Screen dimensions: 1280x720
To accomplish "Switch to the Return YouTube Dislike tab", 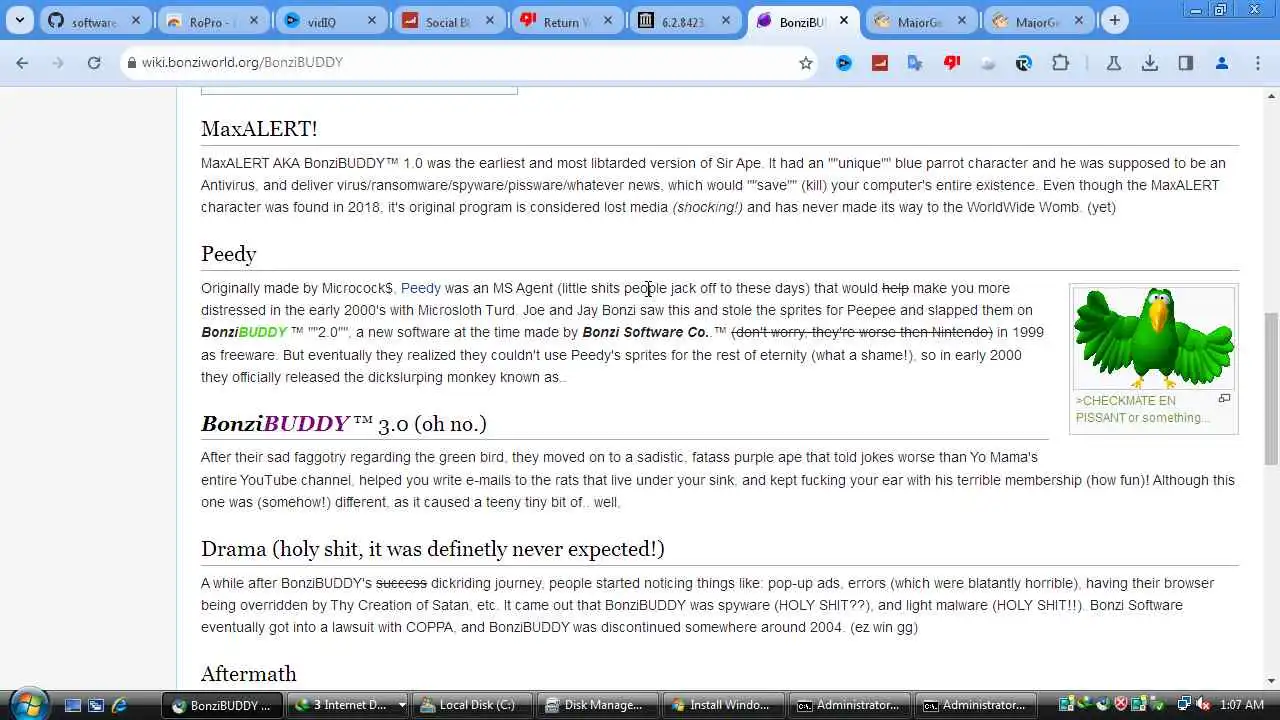I will pyautogui.click(x=567, y=20).
